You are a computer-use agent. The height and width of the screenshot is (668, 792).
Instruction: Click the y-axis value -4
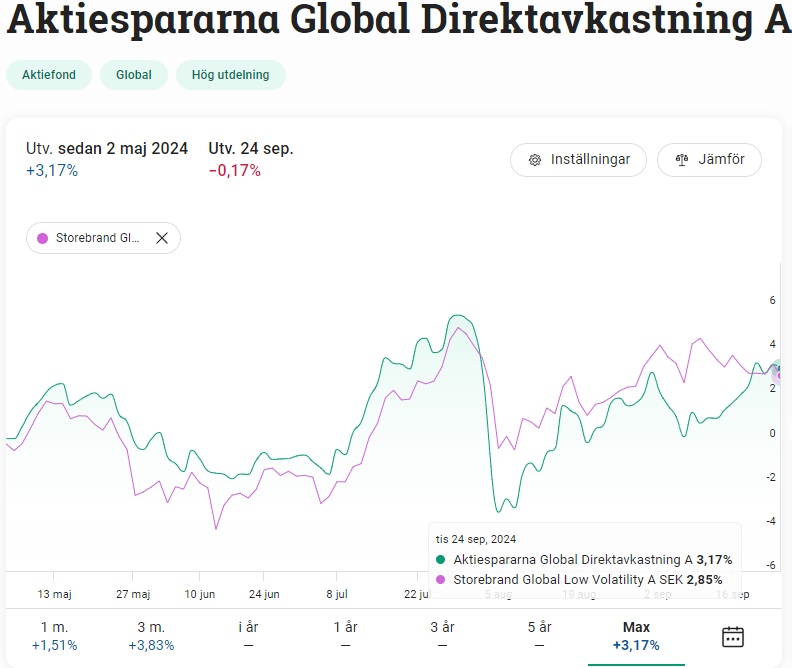click(771, 521)
